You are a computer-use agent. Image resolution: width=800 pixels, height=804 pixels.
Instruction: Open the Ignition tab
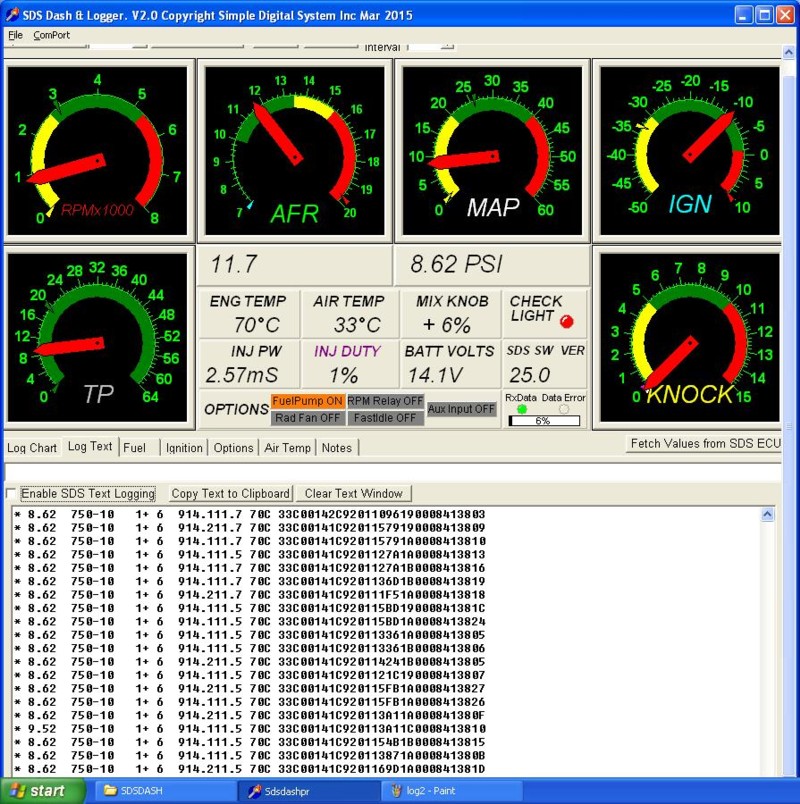point(184,448)
